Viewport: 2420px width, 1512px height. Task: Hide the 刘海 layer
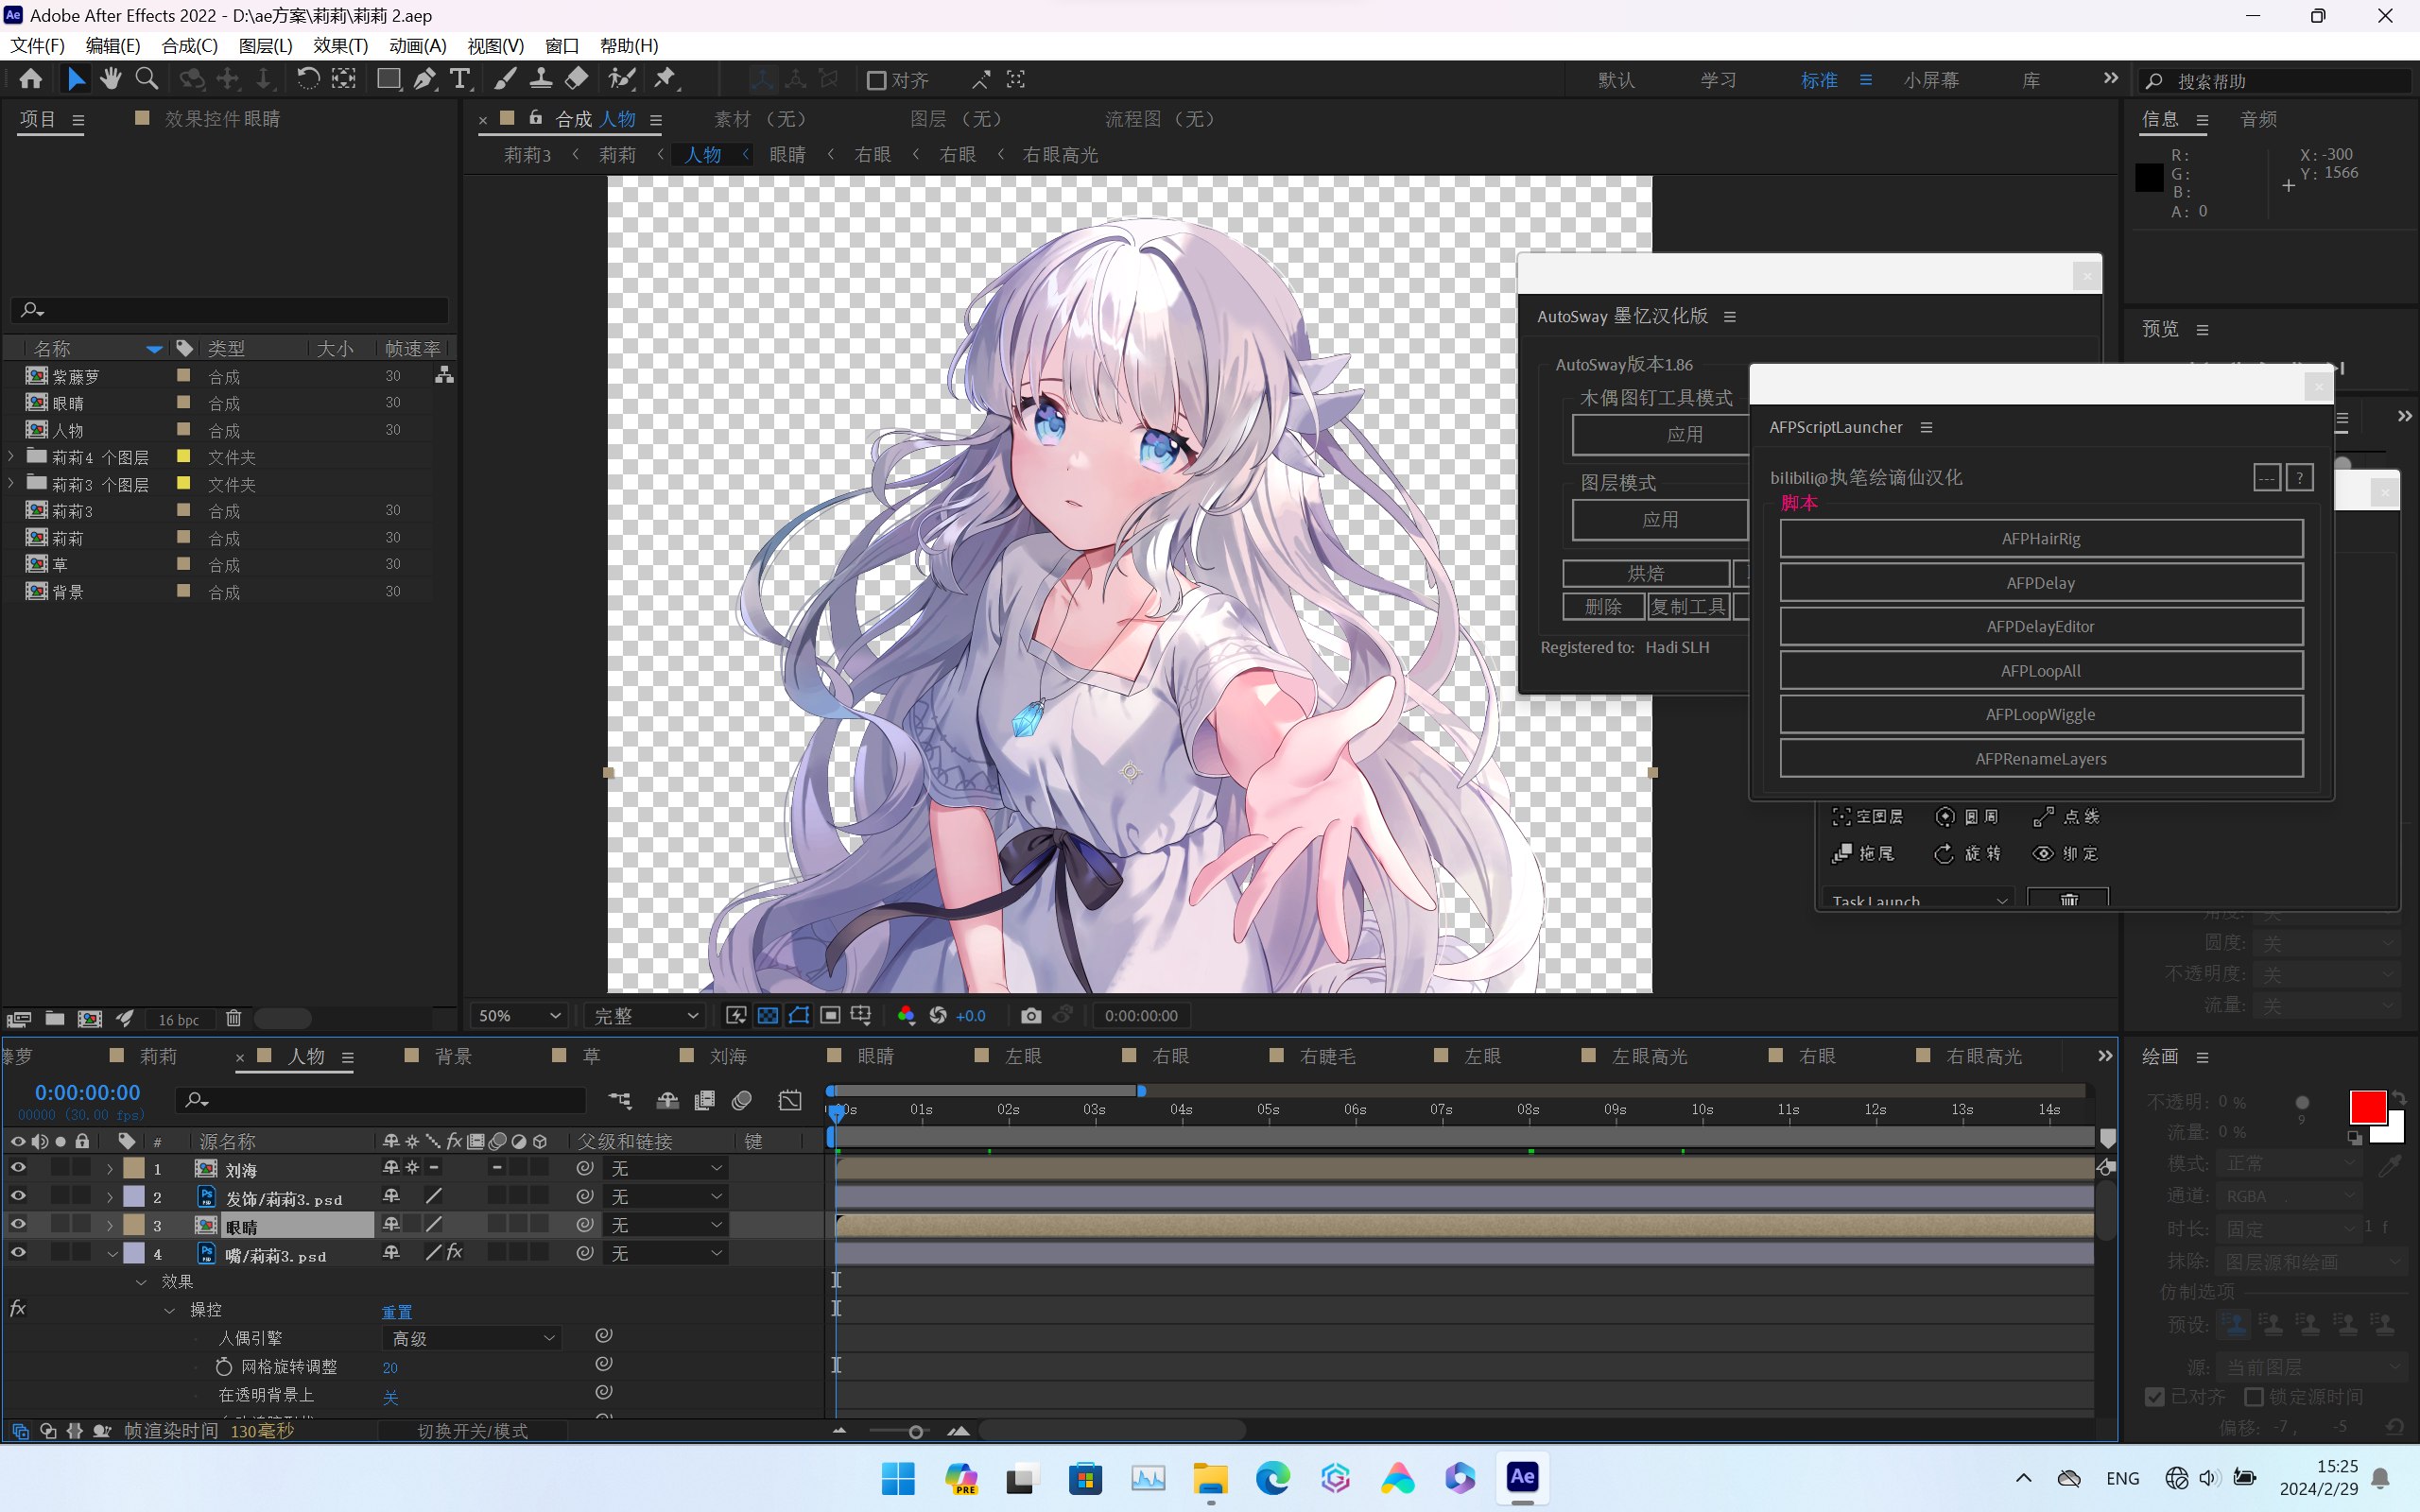pyautogui.click(x=18, y=1168)
